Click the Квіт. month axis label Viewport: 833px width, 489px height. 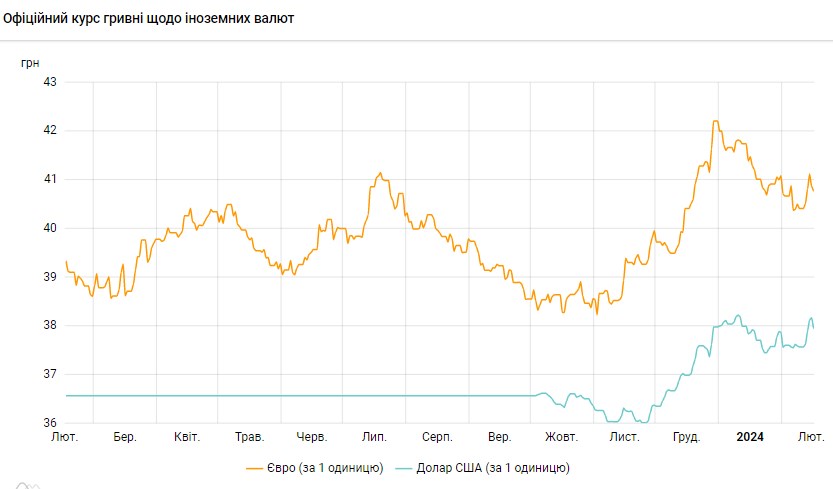click(x=187, y=437)
